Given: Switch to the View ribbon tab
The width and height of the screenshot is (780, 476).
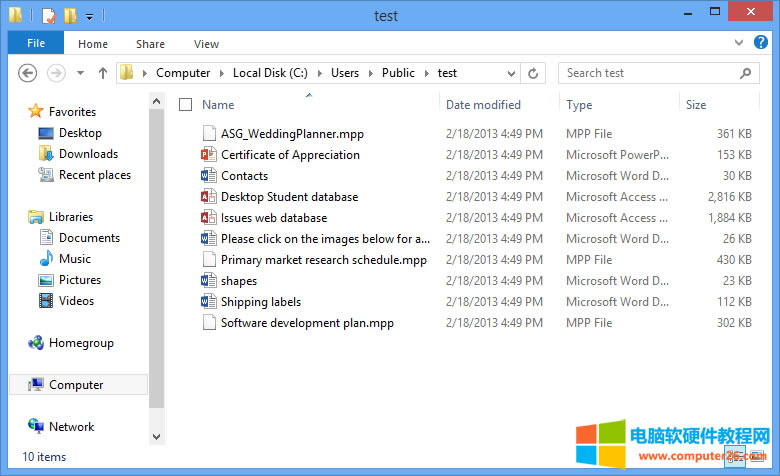Looking at the screenshot, I should (x=206, y=44).
